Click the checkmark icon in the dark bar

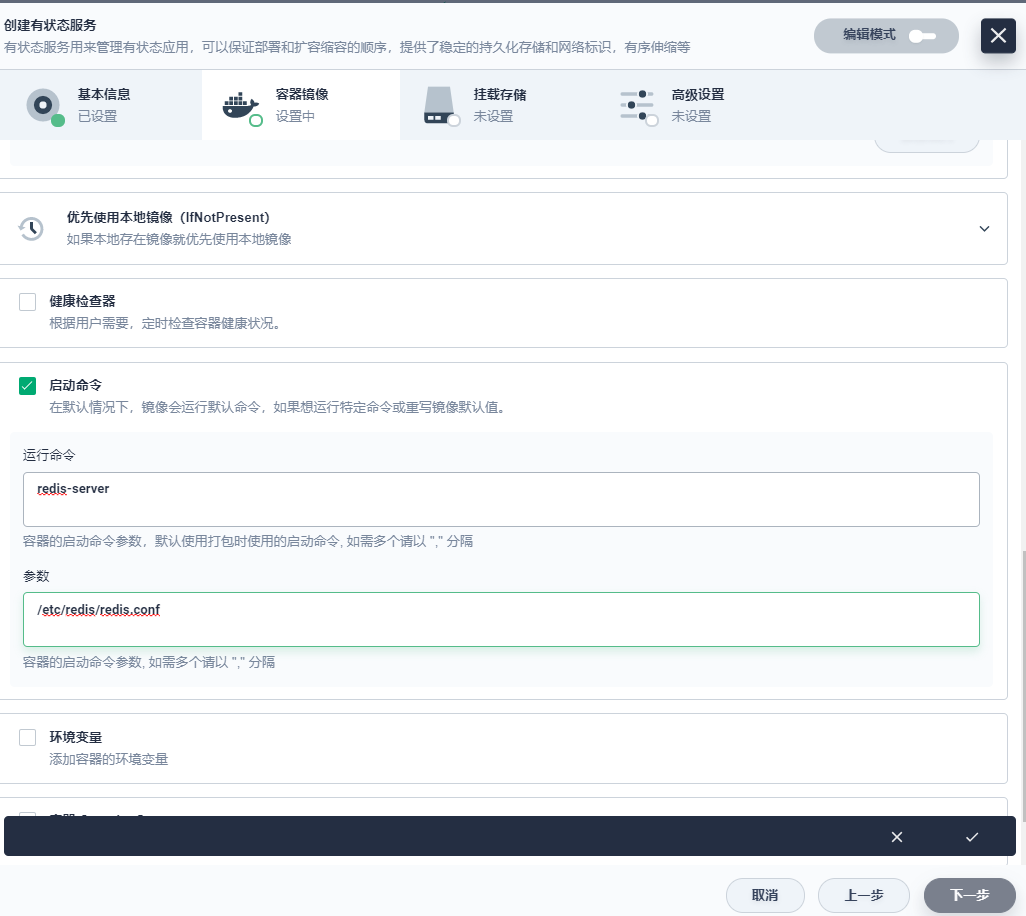pyautogui.click(x=972, y=837)
